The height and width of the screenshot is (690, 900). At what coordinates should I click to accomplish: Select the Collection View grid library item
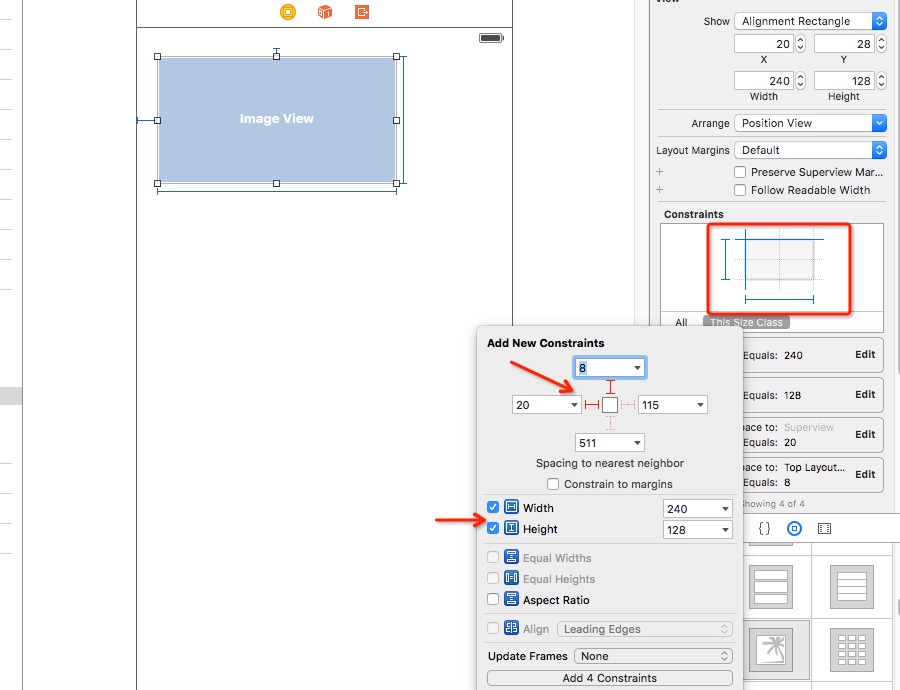tap(852, 650)
